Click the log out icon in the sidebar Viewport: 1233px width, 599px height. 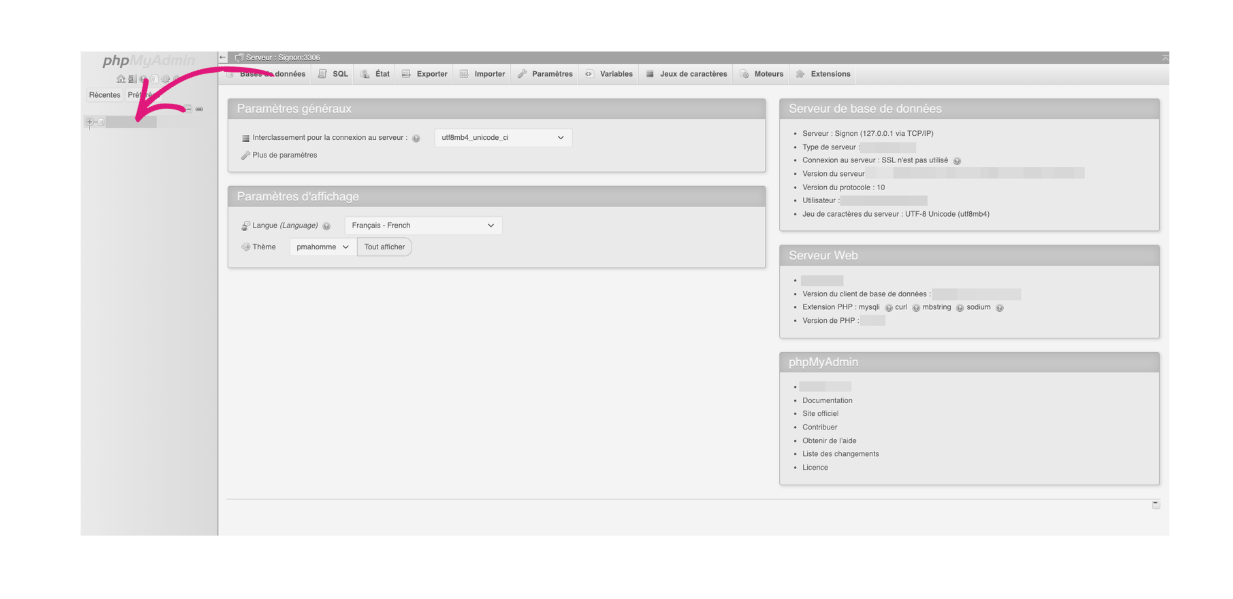[x=131, y=79]
